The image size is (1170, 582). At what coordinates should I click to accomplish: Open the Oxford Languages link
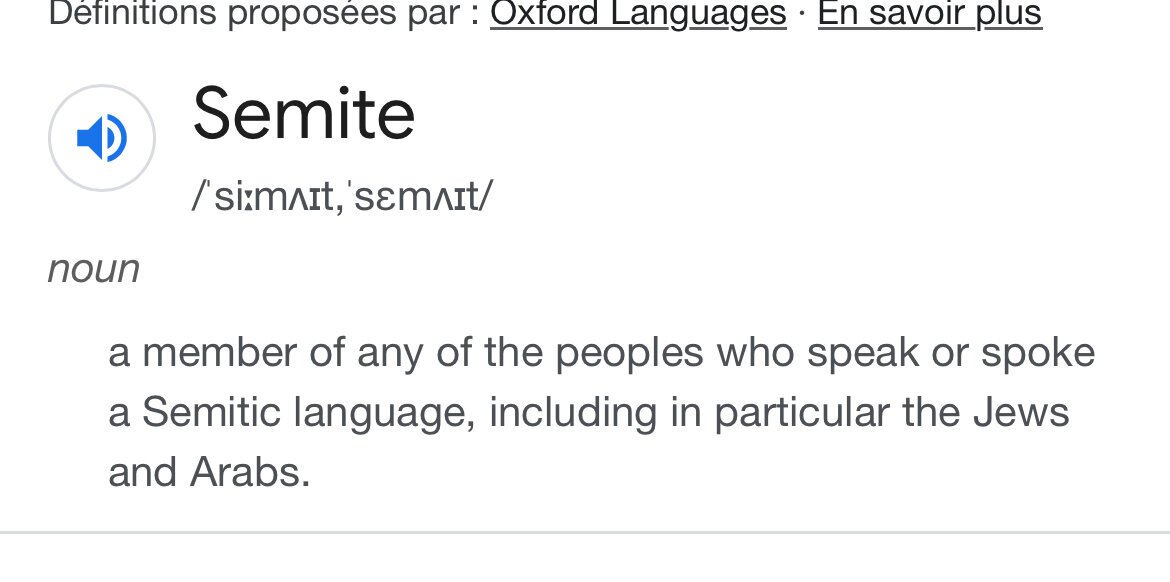pos(638,14)
